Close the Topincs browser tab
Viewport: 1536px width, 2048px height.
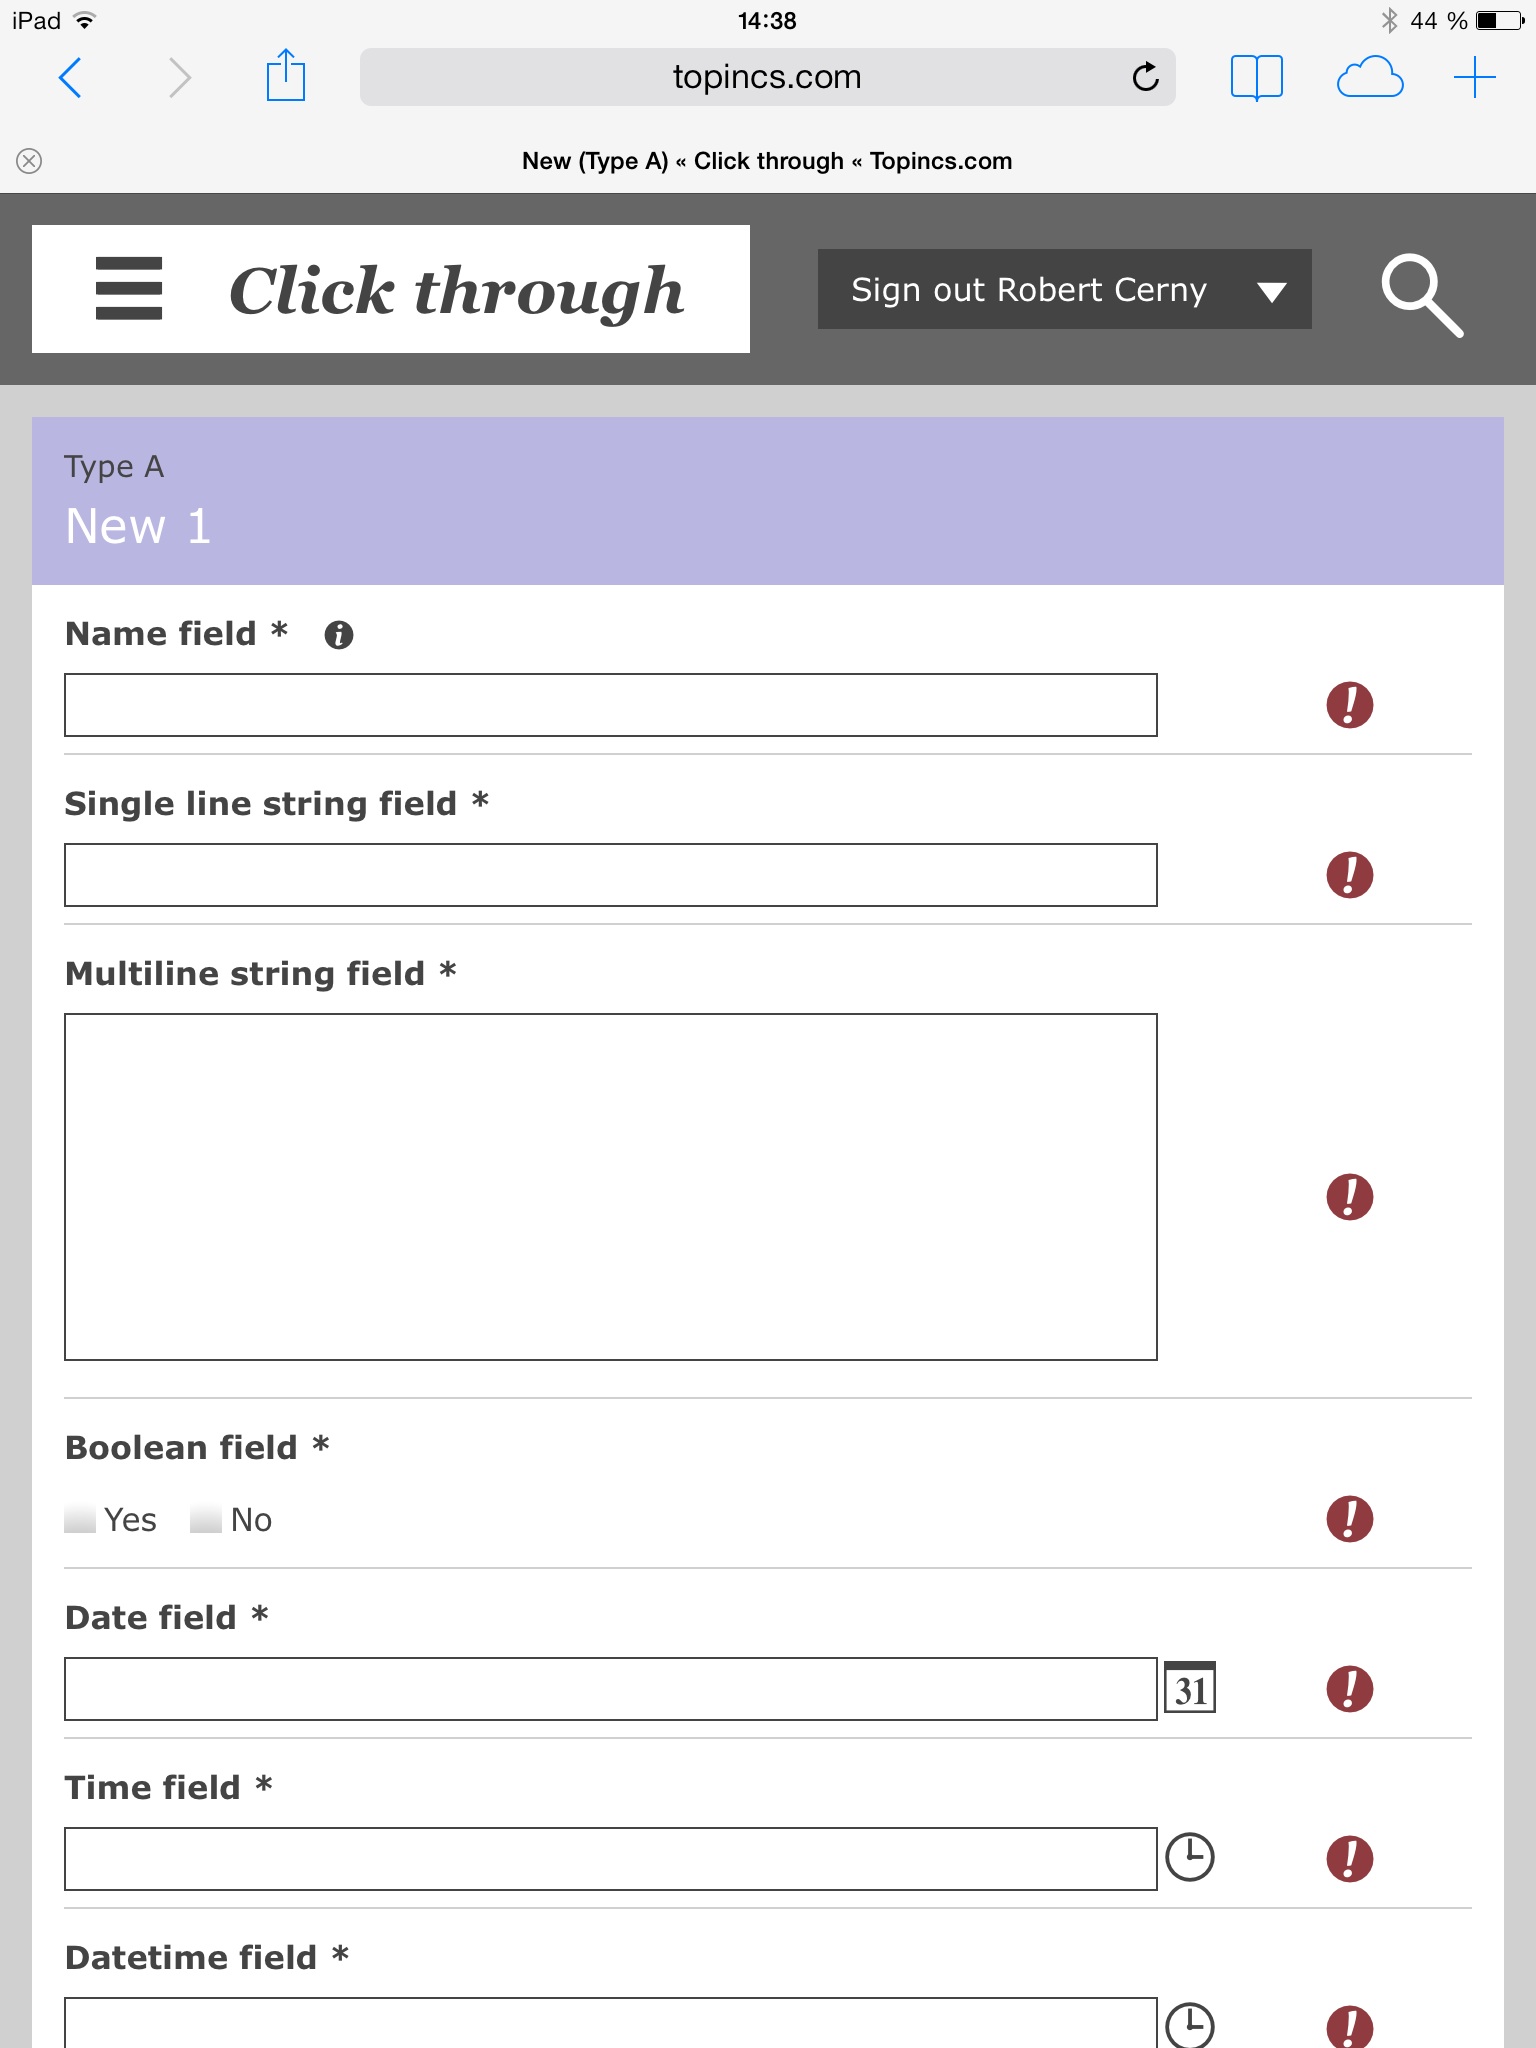[29, 161]
